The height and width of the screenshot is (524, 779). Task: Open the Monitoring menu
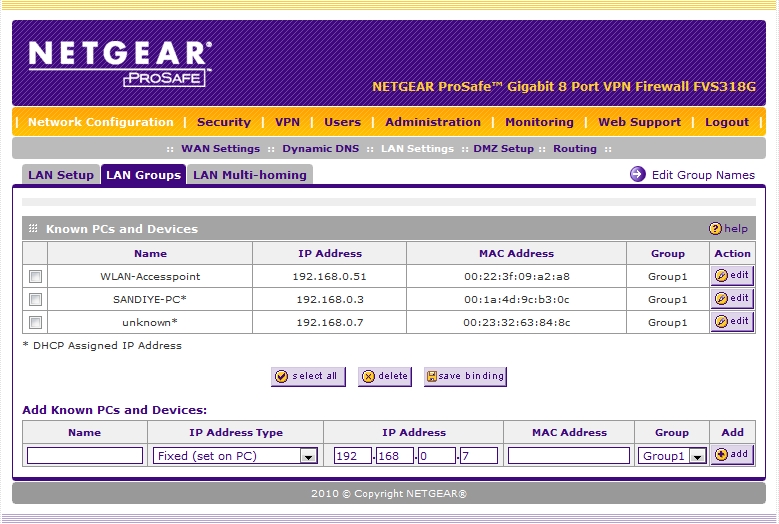[539, 122]
